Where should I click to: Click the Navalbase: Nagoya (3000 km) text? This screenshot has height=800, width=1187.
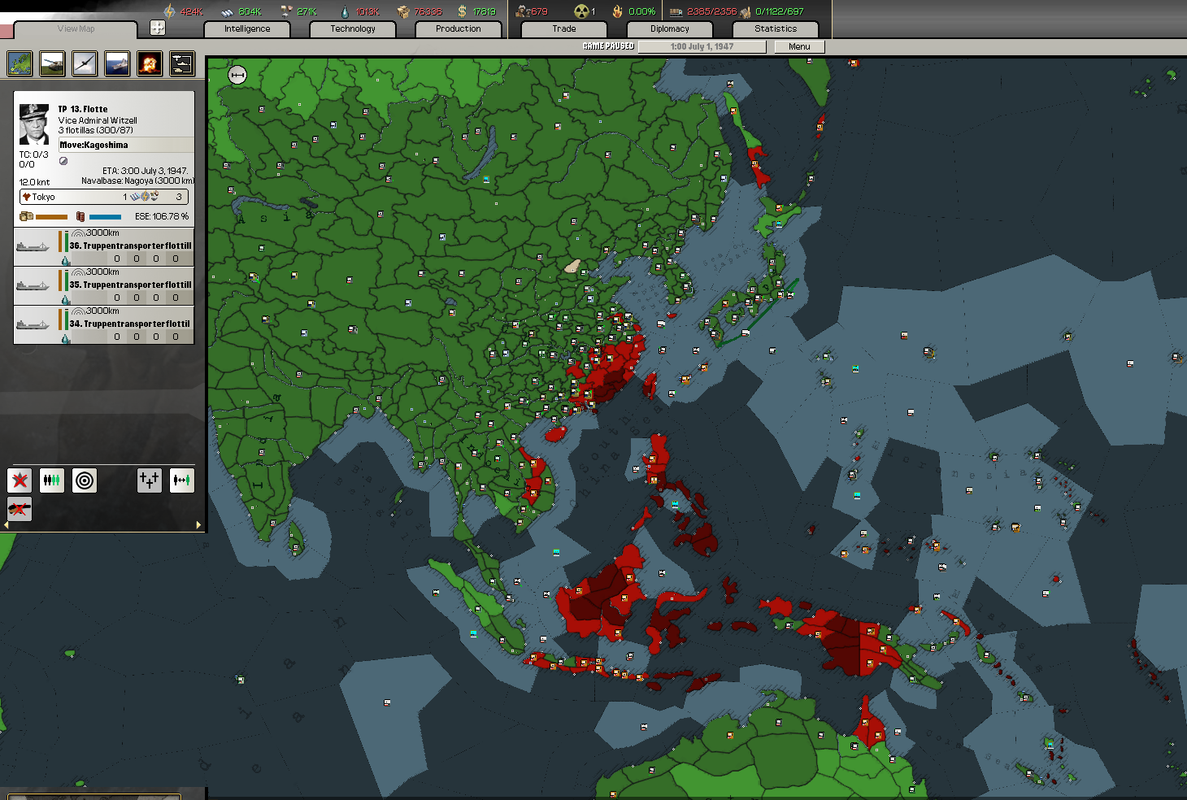(x=138, y=181)
